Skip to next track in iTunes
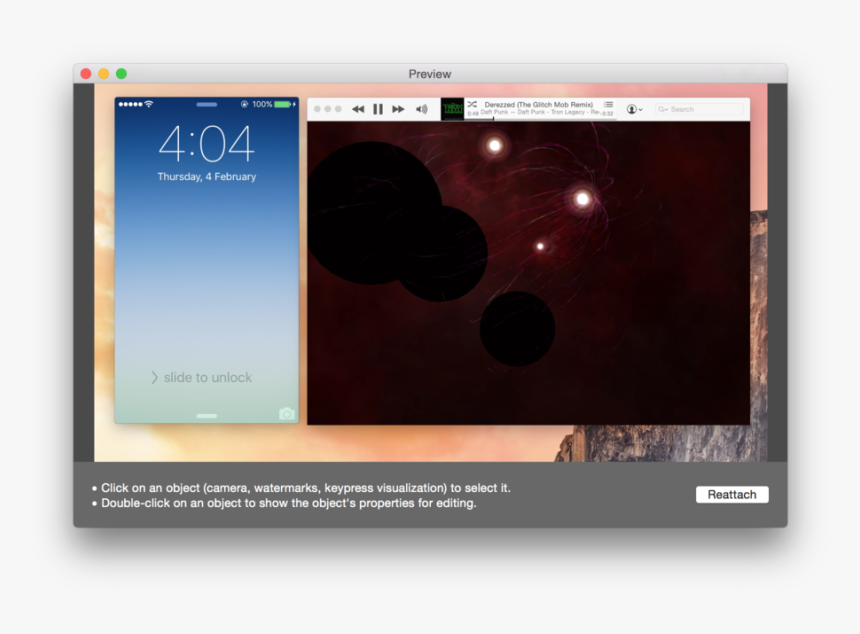Screen dimensions: 860x634 [398, 109]
